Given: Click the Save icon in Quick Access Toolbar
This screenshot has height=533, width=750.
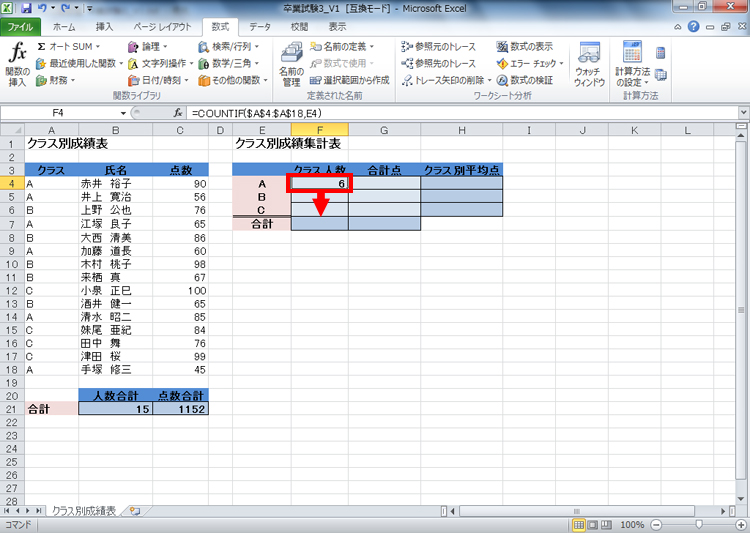Looking at the screenshot, I should pos(26,8).
